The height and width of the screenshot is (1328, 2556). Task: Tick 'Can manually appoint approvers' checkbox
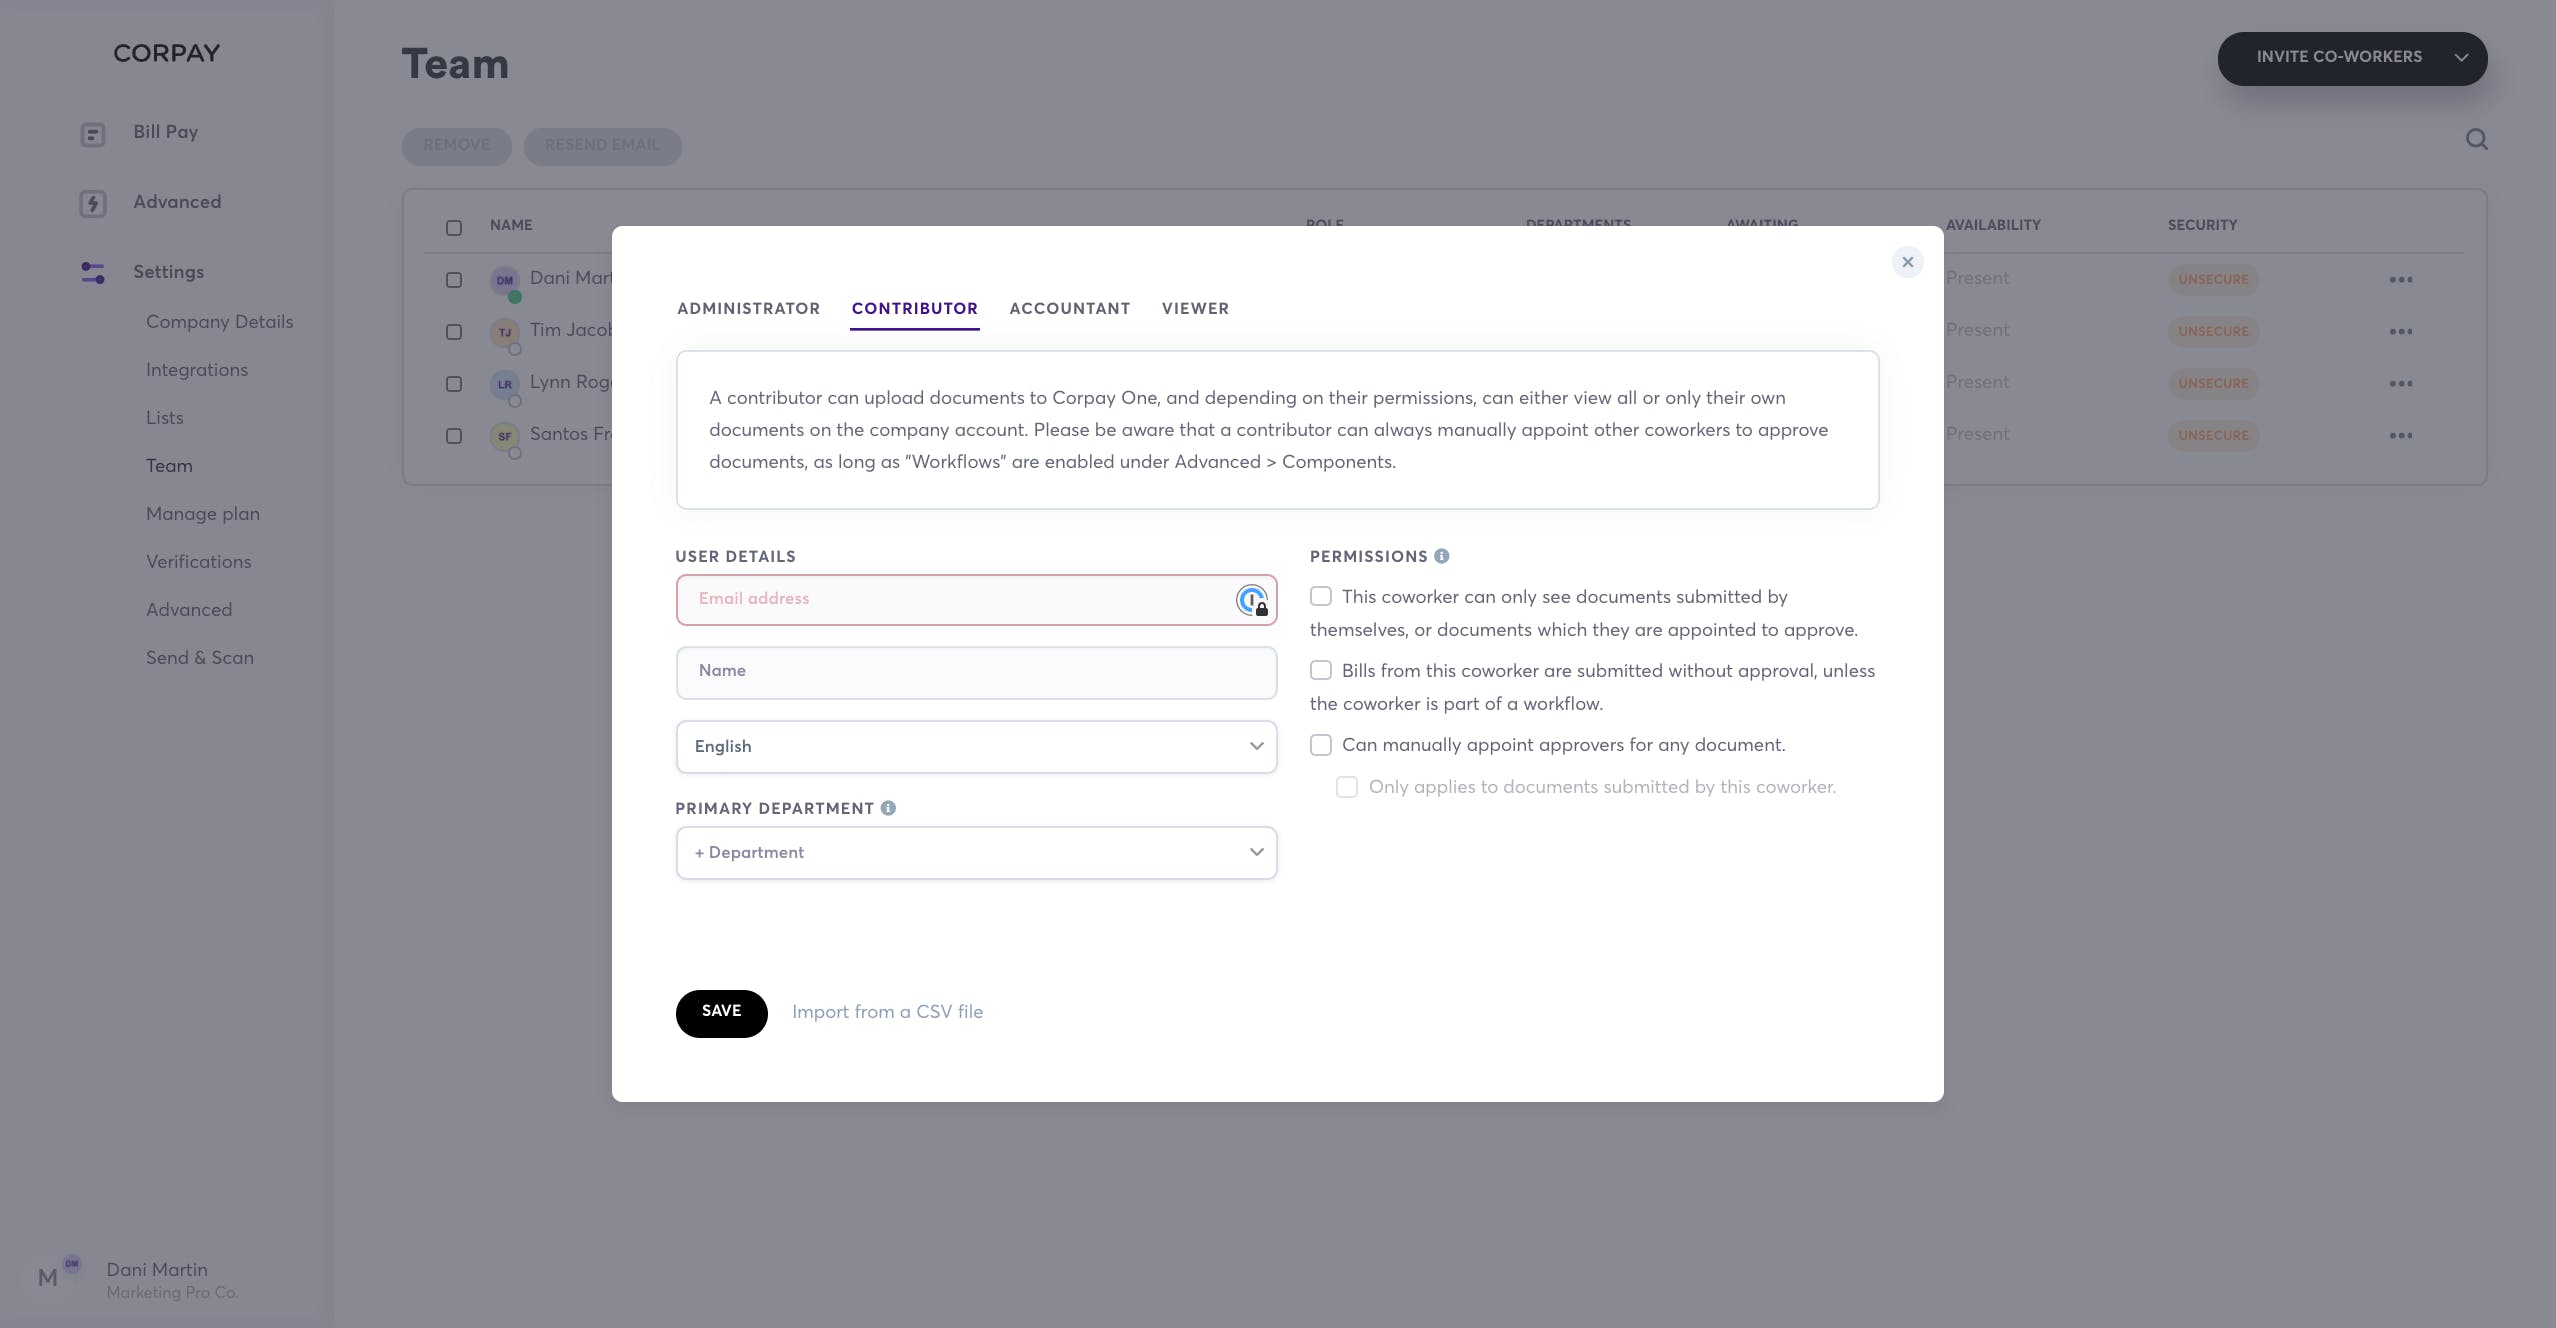point(1321,745)
